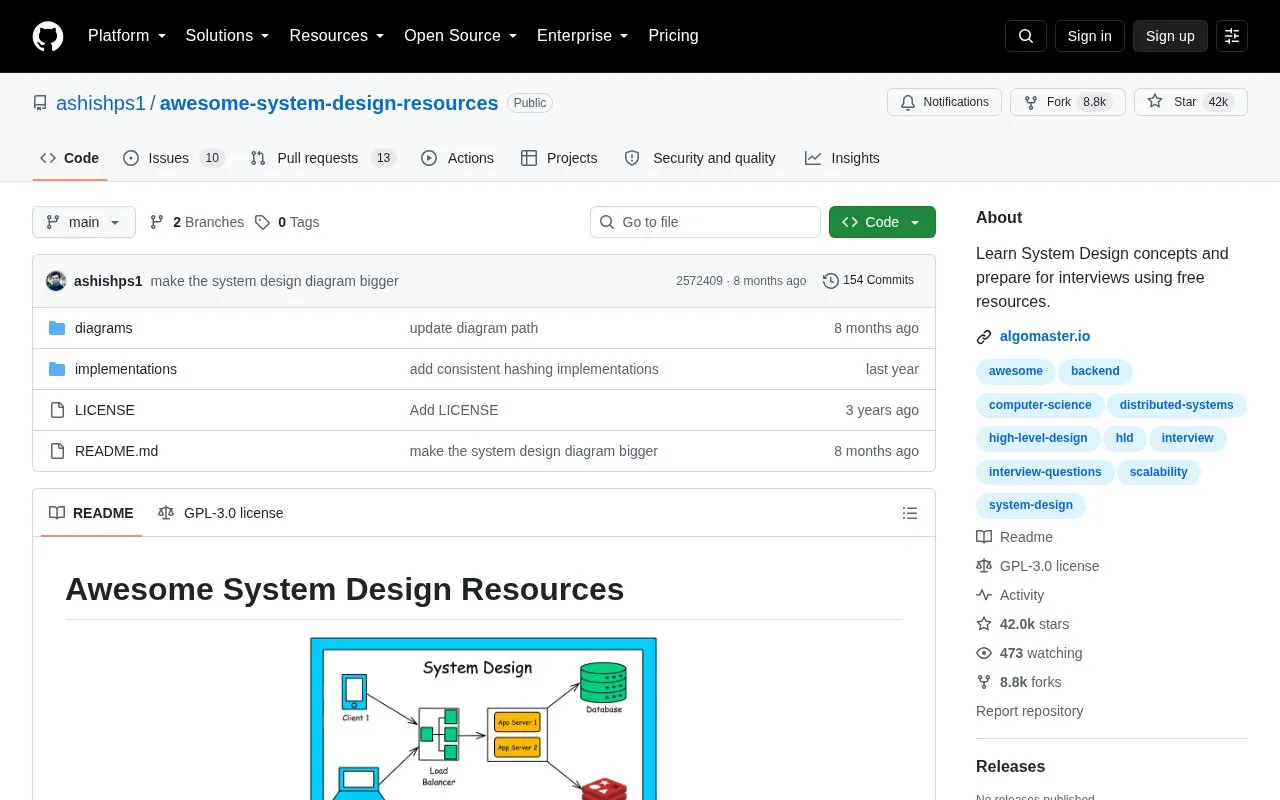Click the Sign up button
The image size is (1280, 800).
pyautogui.click(x=1170, y=36)
